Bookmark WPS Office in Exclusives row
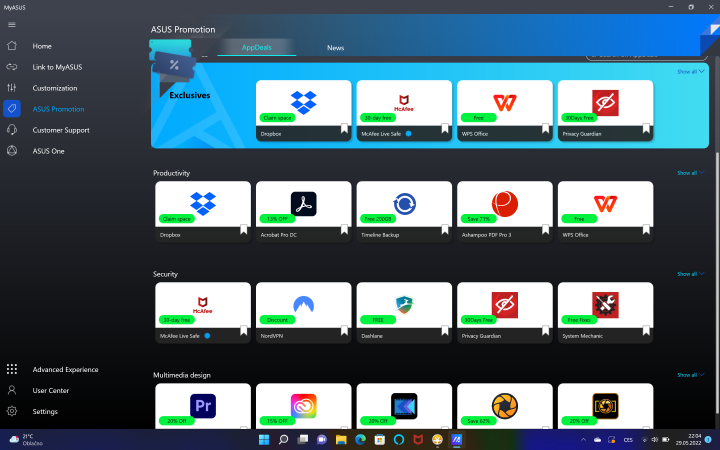This screenshot has width=720, height=450. [545, 129]
